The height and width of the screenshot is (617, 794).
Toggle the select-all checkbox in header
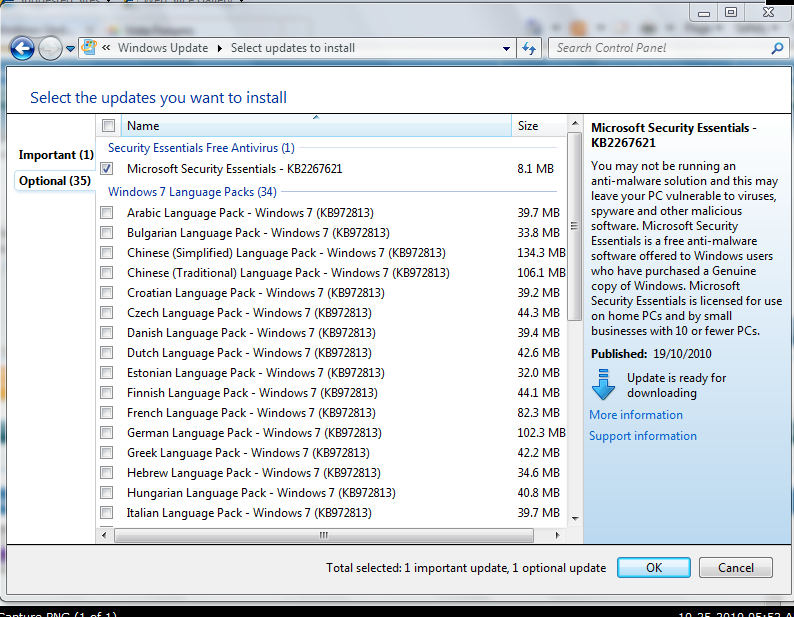tap(108, 125)
